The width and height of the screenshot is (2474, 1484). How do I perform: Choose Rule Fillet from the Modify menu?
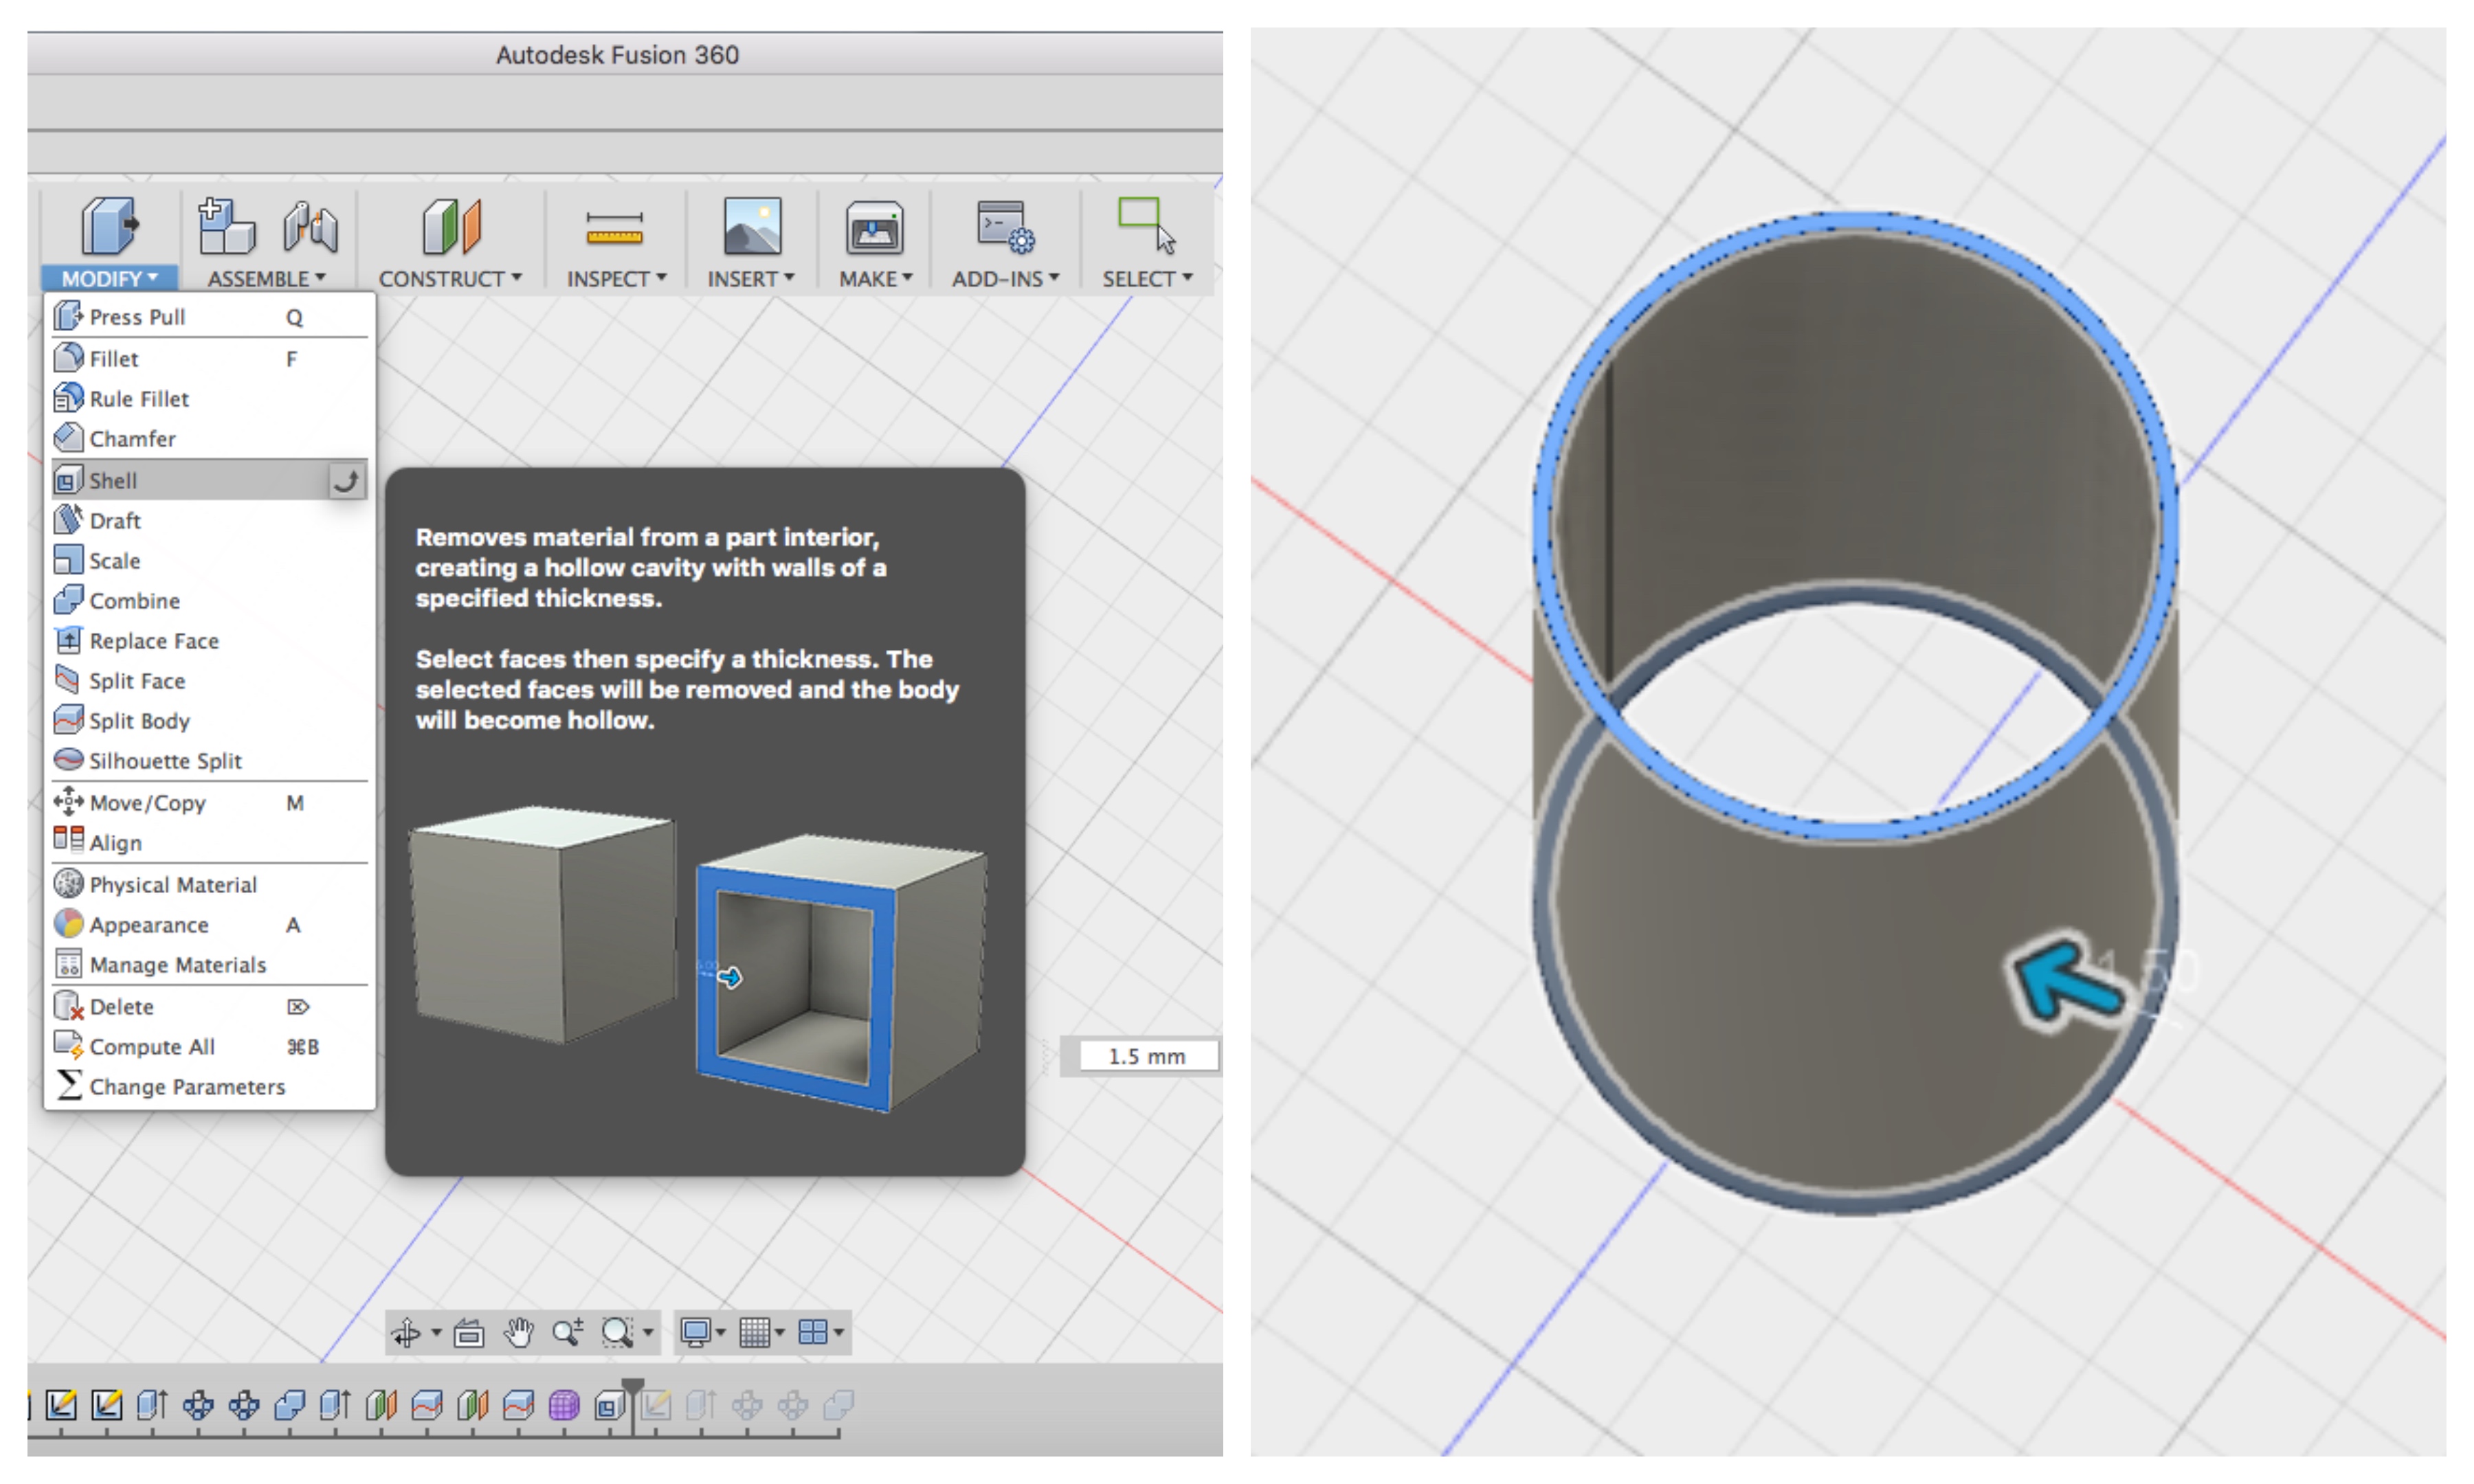210,399
